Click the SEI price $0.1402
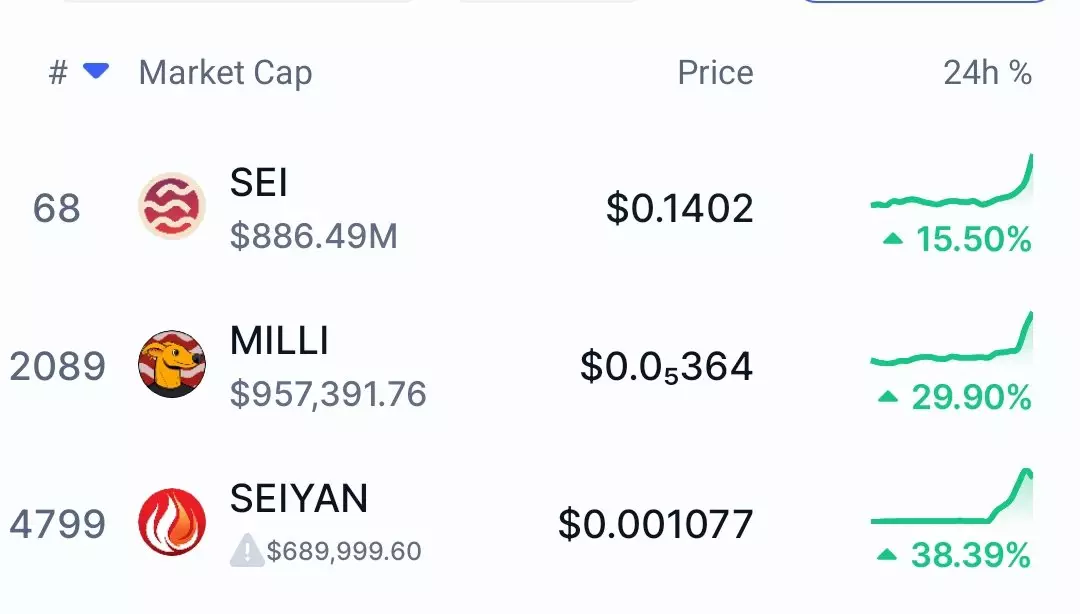The height and width of the screenshot is (614, 1080). click(x=679, y=208)
